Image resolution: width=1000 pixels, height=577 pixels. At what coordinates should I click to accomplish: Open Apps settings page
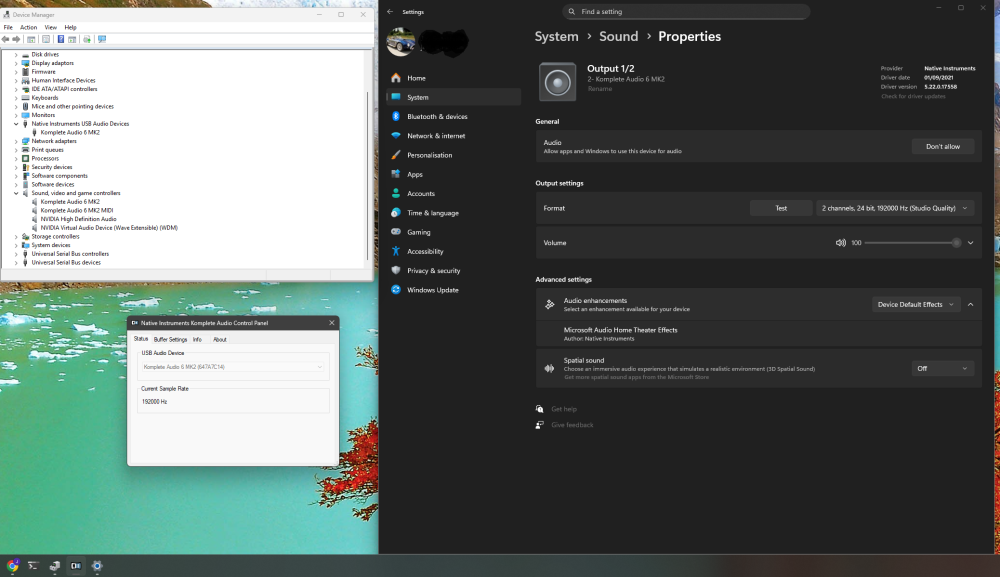pyautogui.click(x=453, y=174)
